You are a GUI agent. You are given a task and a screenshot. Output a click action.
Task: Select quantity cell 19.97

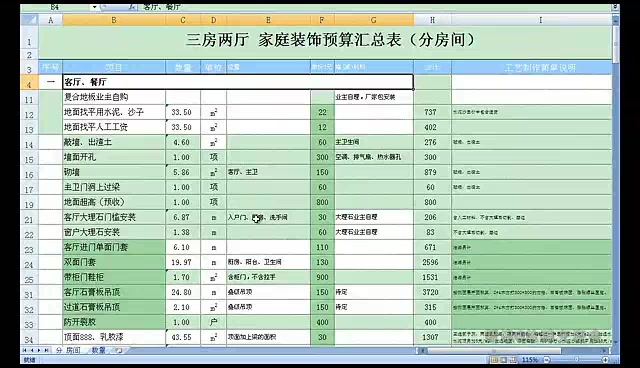(183, 262)
